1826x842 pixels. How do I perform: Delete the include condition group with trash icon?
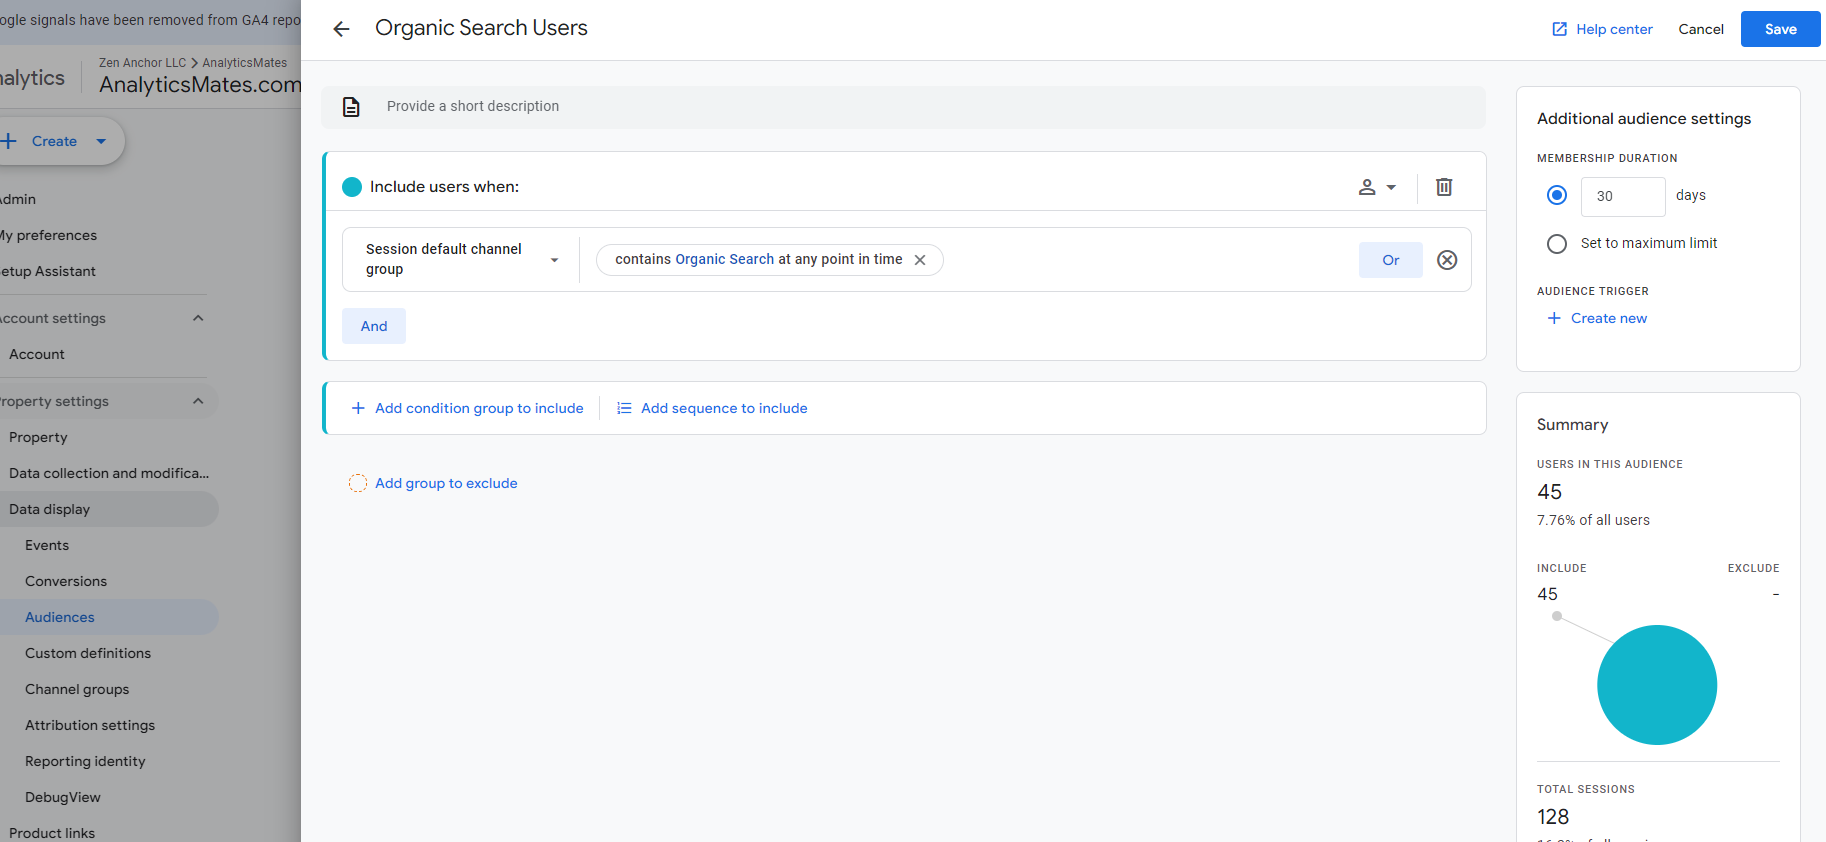(1444, 187)
